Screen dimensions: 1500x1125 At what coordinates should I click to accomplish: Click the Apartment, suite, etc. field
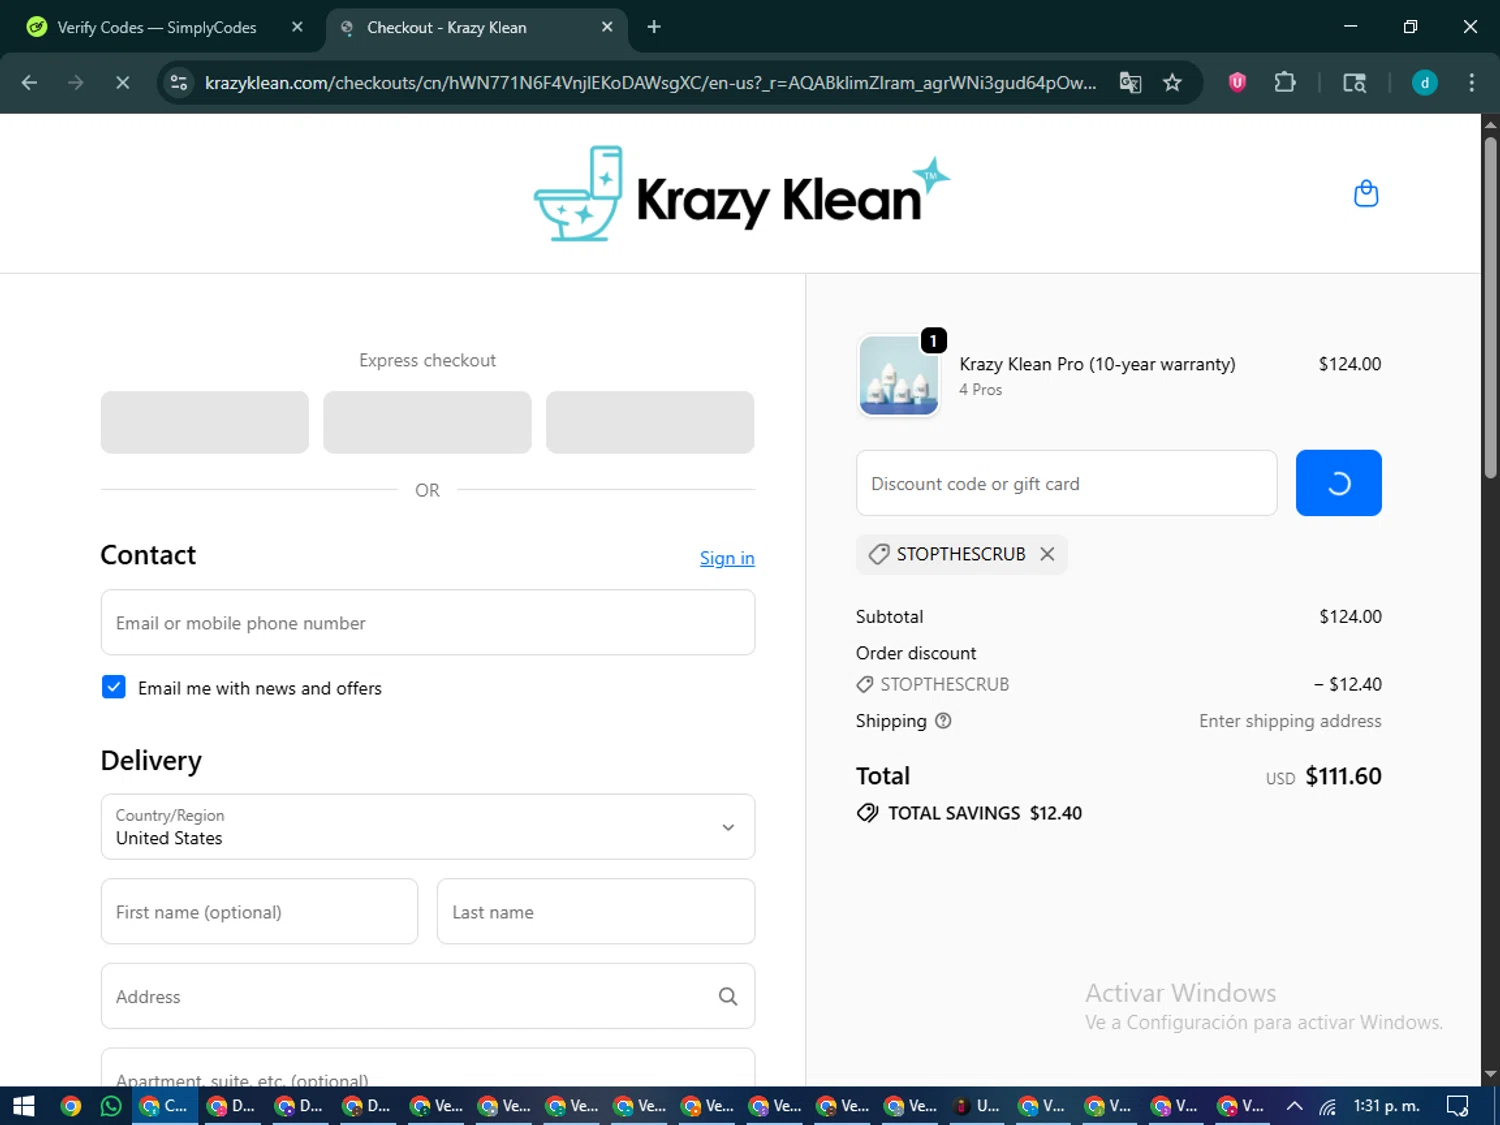tap(428, 1068)
